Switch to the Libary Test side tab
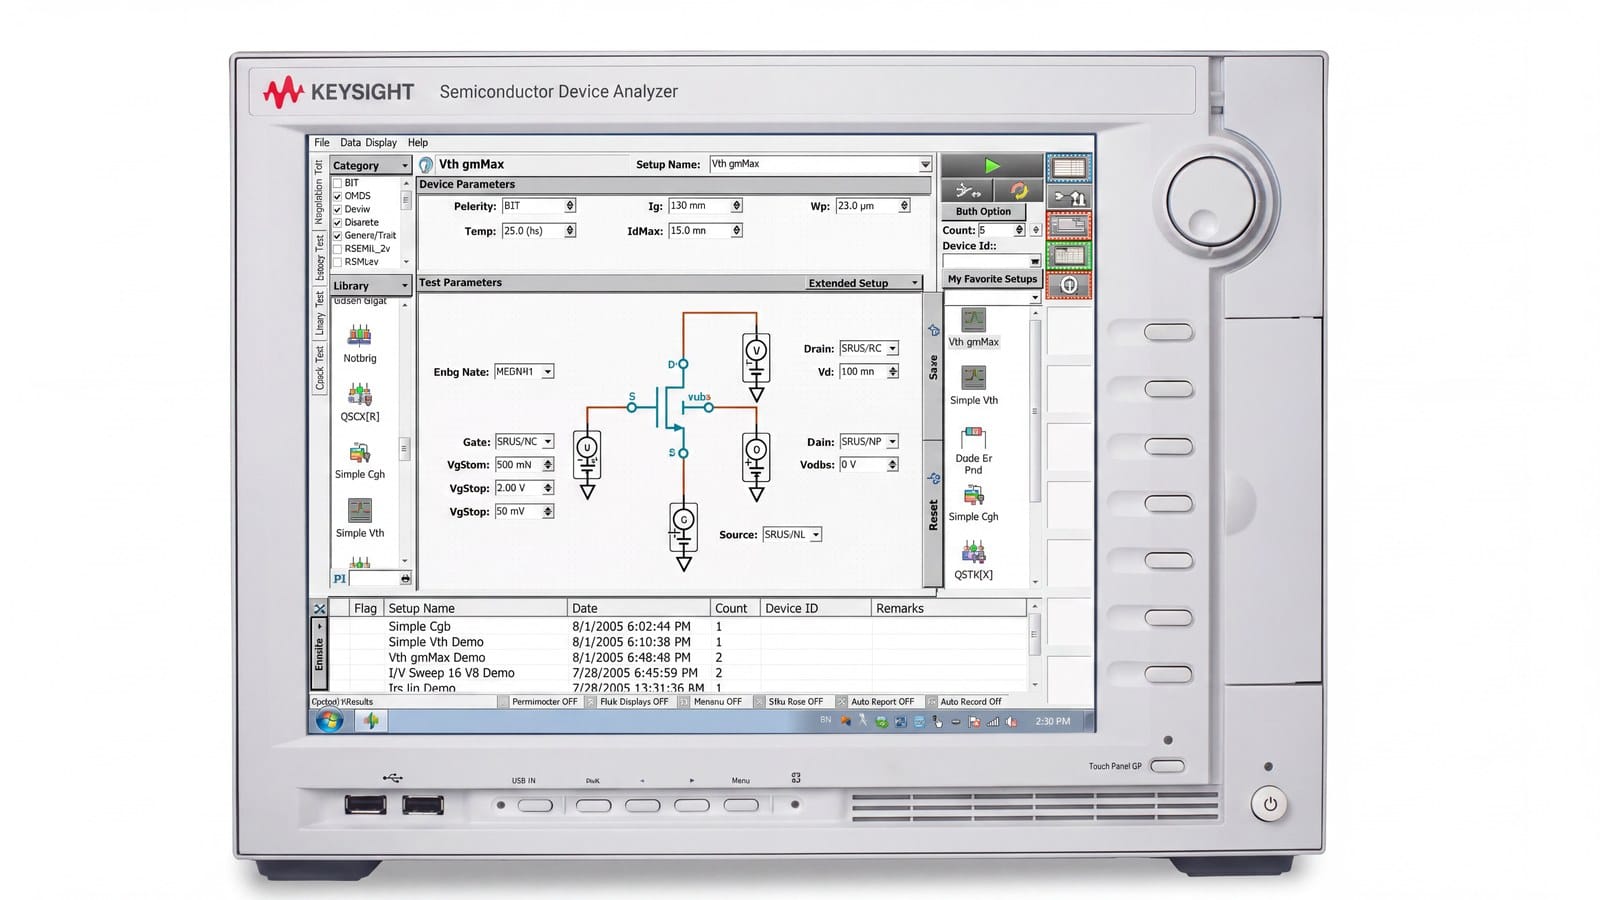The height and width of the screenshot is (900, 1600). [x=320, y=313]
